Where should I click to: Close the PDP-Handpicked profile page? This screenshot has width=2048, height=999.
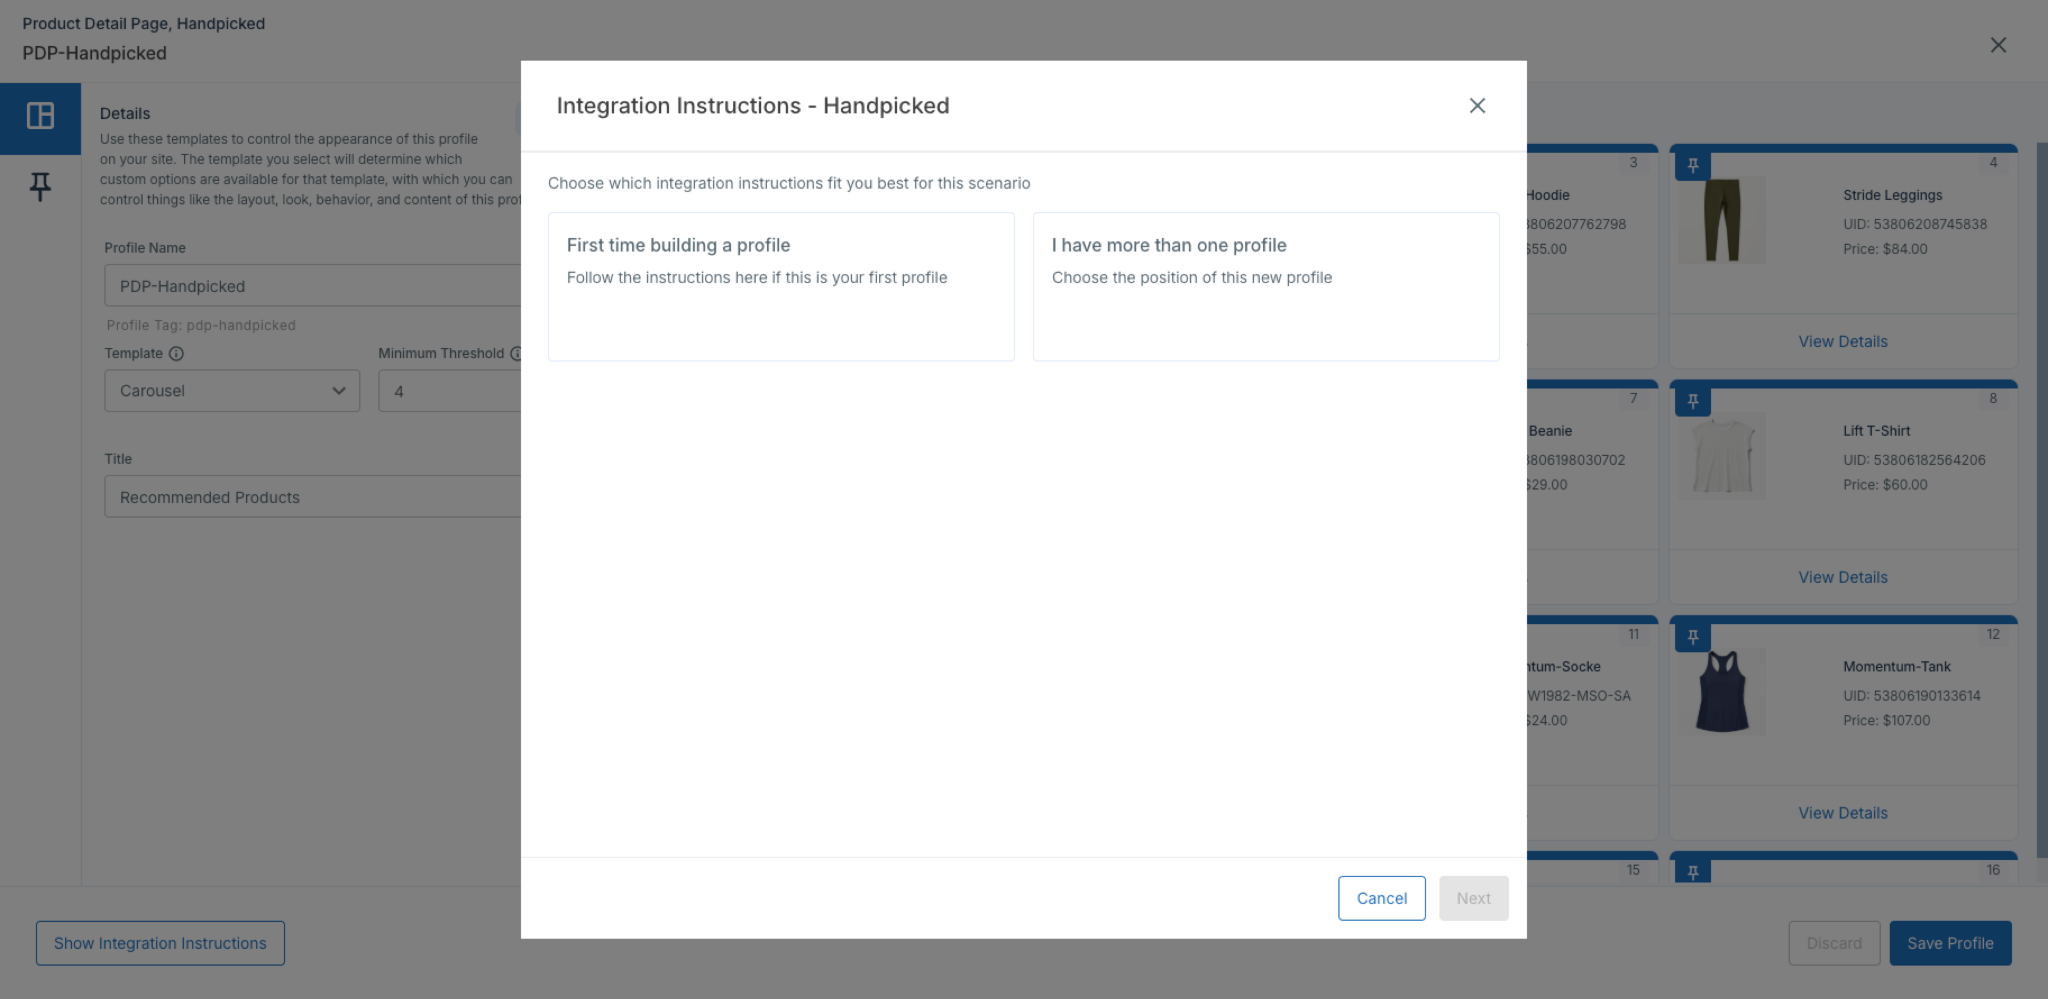[x=1998, y=45]
